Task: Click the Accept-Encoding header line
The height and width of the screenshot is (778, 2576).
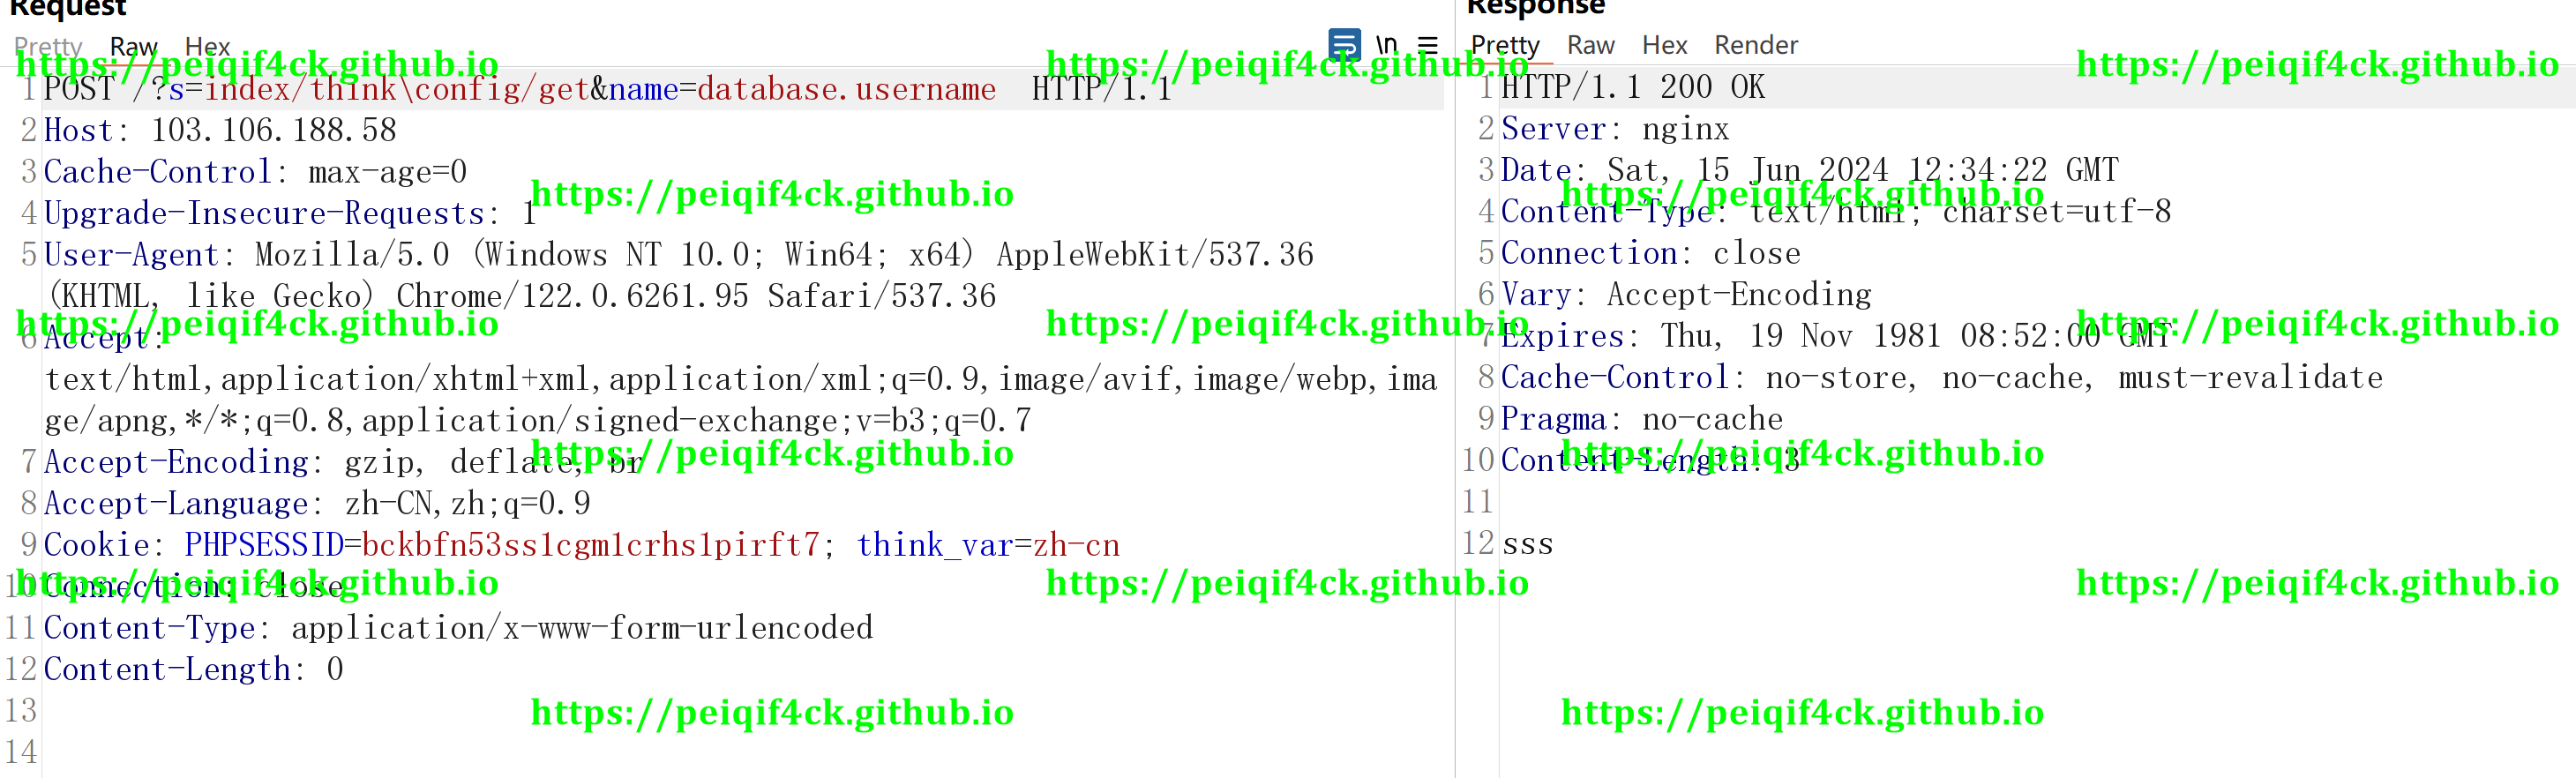Action: pos(342,462)
